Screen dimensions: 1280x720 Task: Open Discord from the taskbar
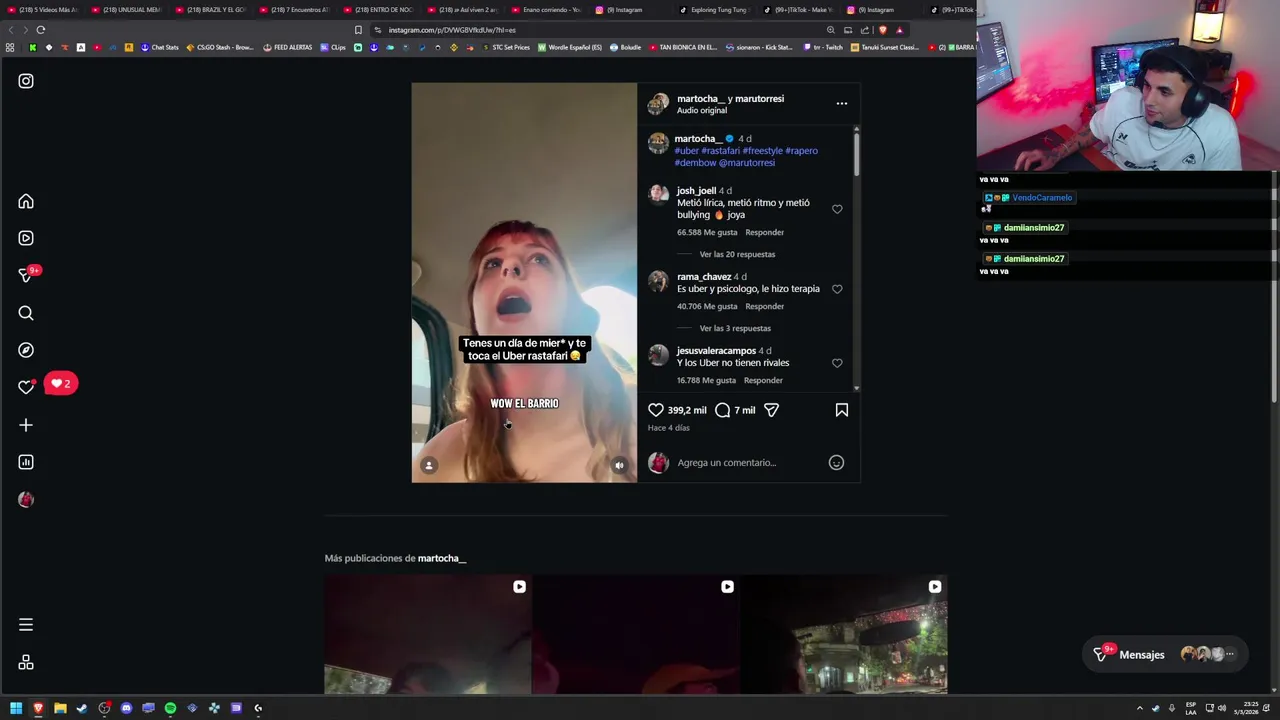coord(126,708)
